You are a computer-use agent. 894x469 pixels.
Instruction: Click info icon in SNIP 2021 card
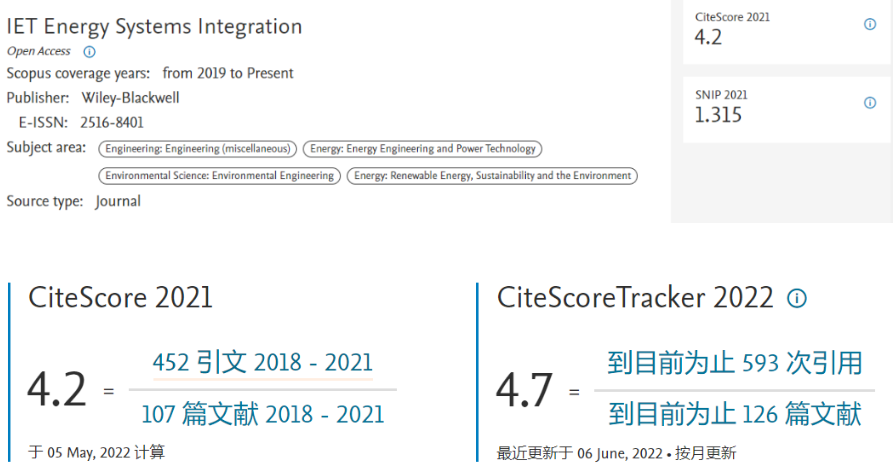[x=870, y=102]
